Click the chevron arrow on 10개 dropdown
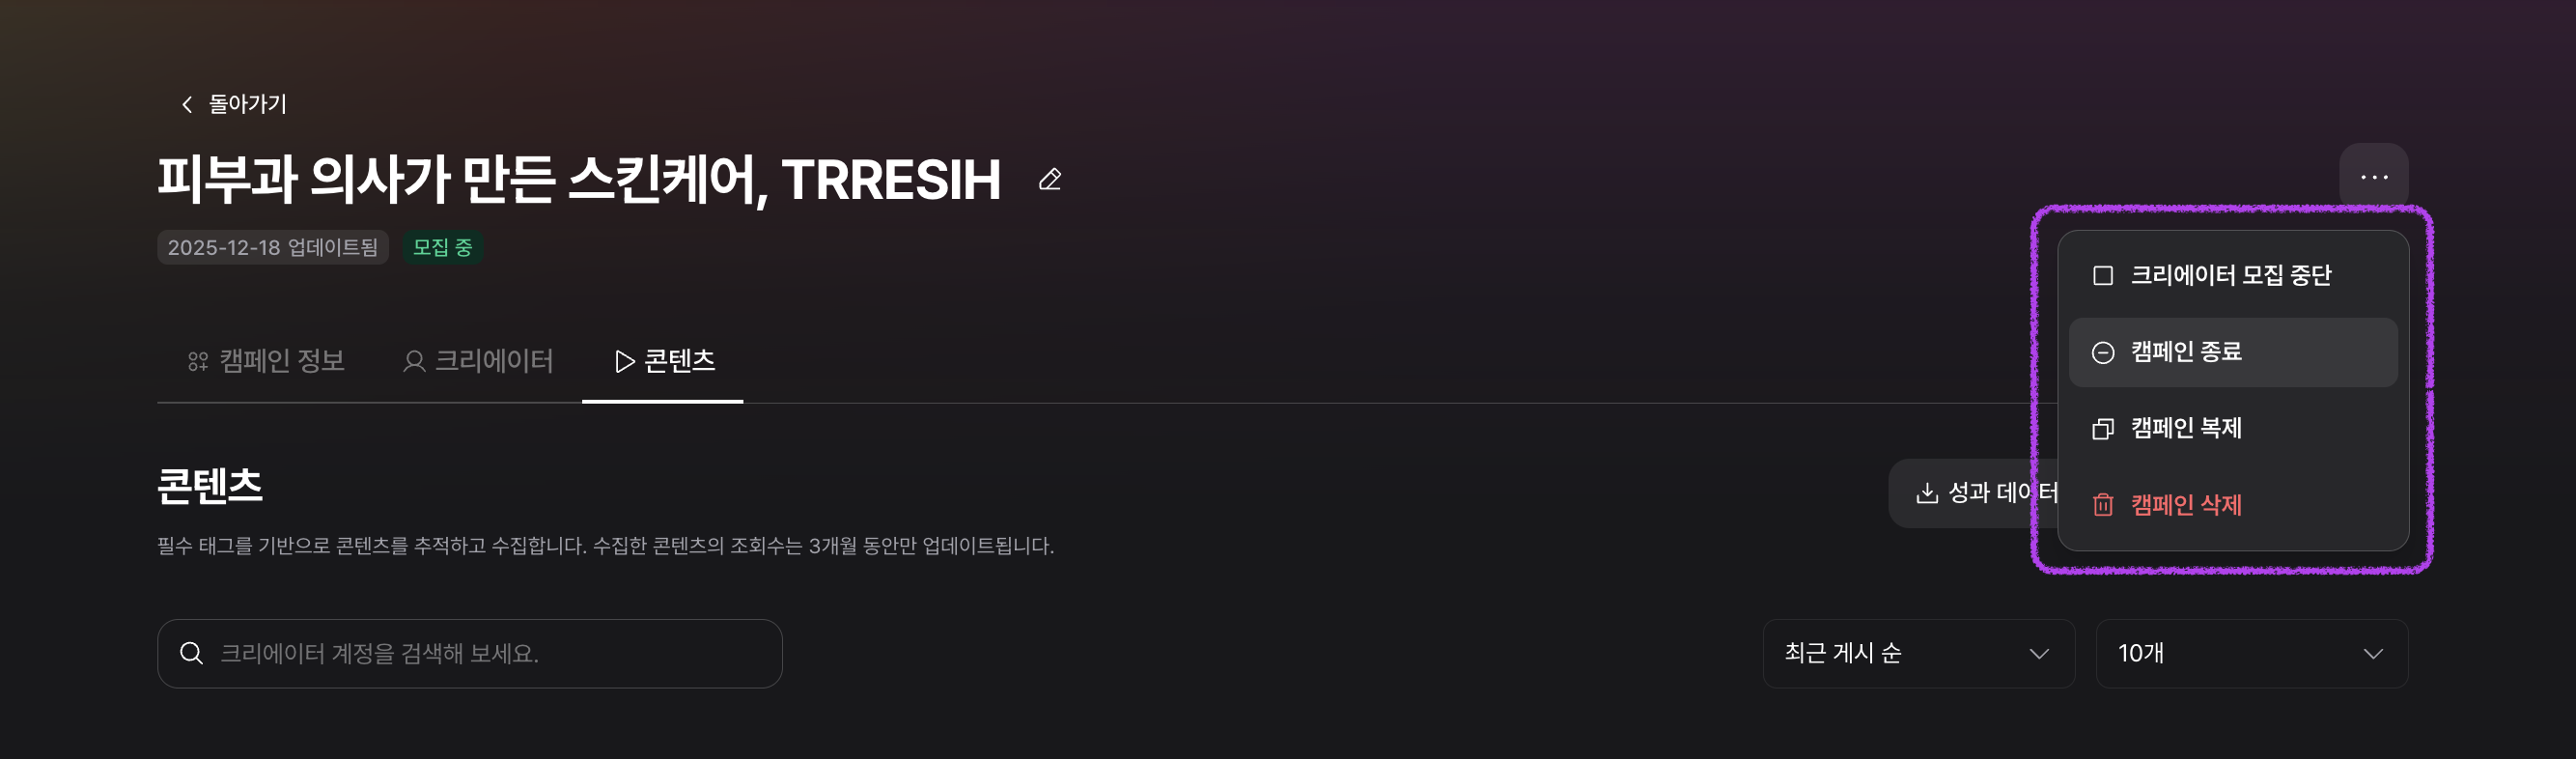This screenshot has height=759, width=2576. point(2372,654)
